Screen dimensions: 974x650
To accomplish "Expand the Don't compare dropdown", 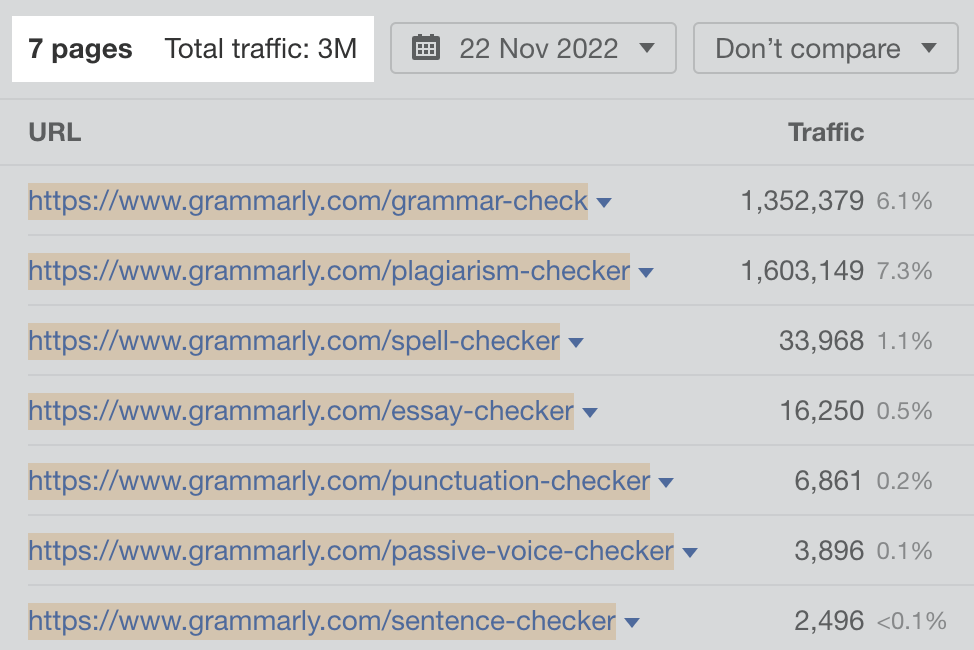I will point(825,48).
